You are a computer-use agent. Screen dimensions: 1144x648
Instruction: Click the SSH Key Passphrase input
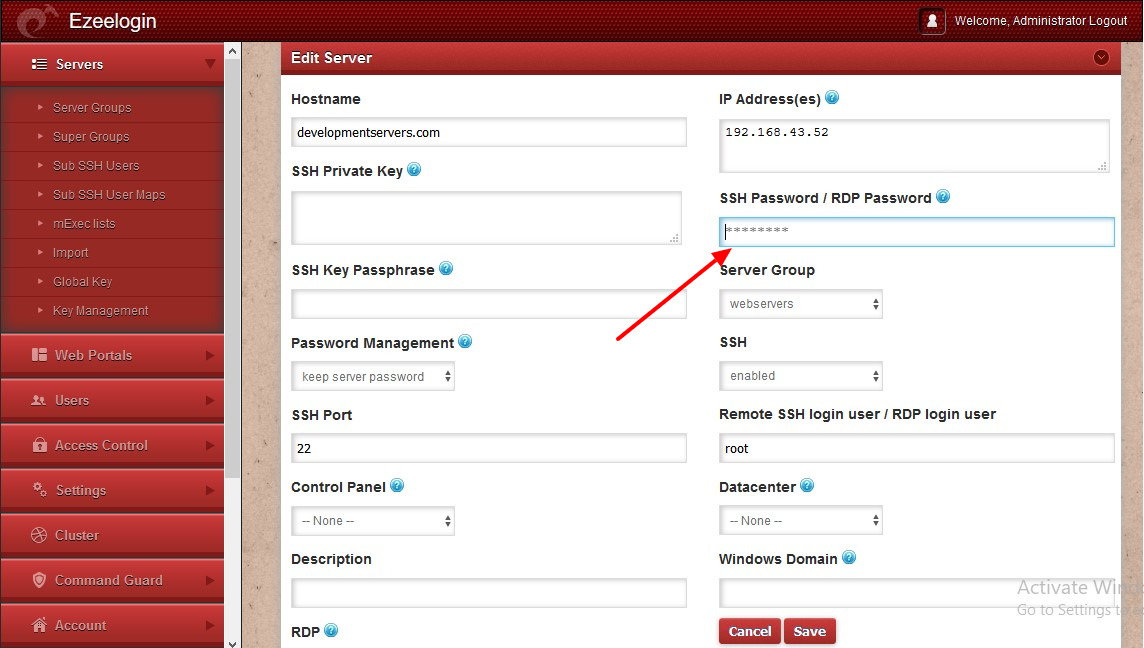[x=489, y=304]
